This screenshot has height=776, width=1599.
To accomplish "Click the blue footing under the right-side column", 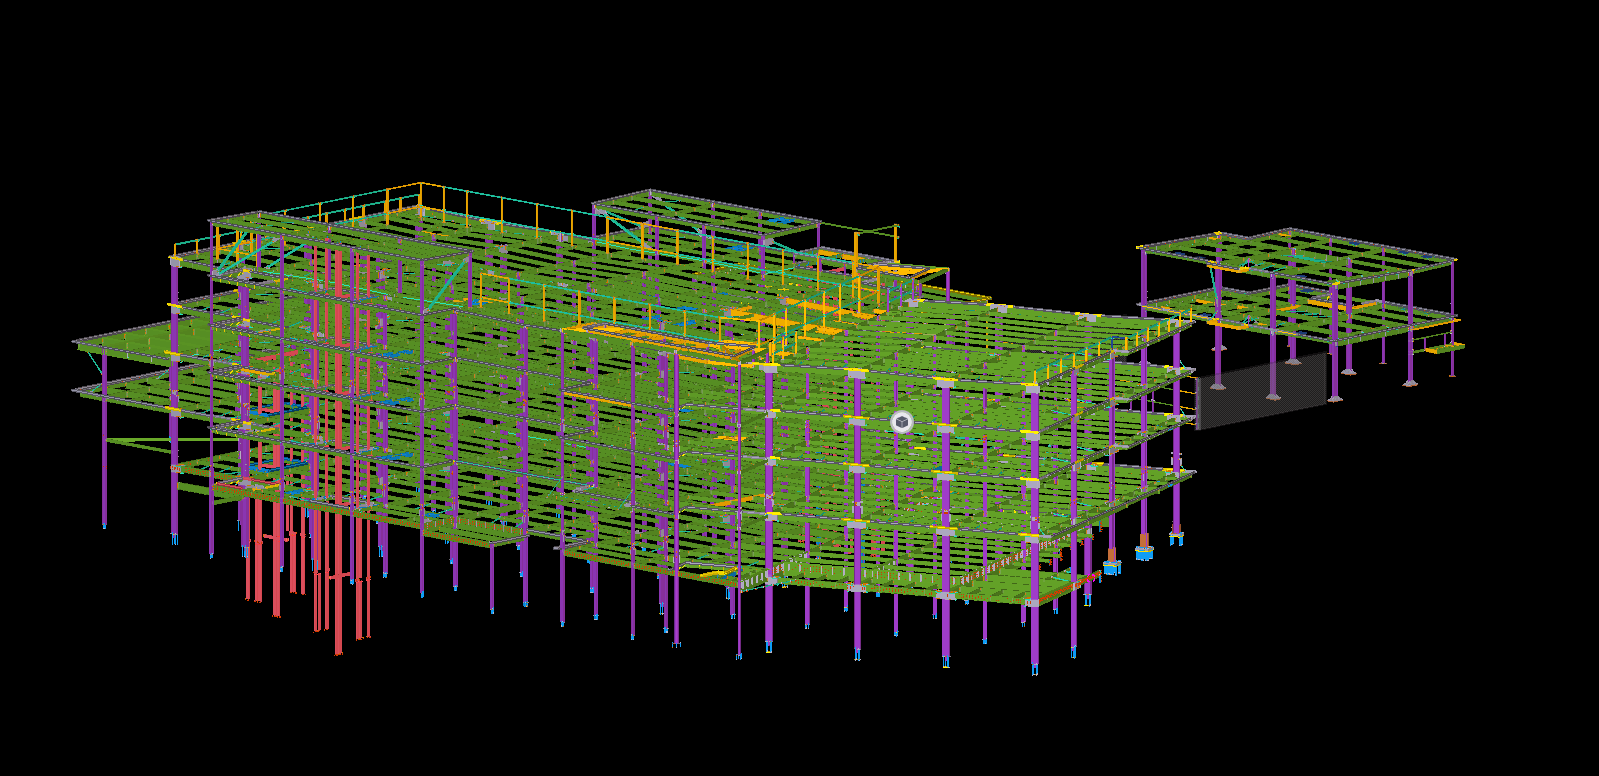I will pyautogui.click(x=1144, y=551).
